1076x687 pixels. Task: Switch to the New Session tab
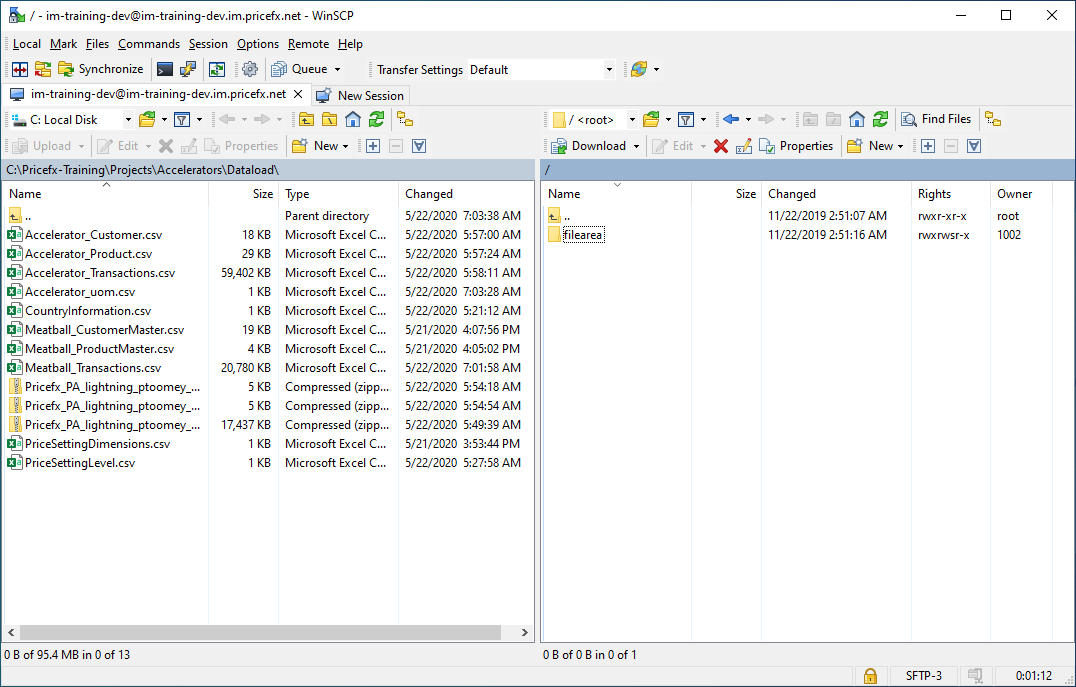361,96
